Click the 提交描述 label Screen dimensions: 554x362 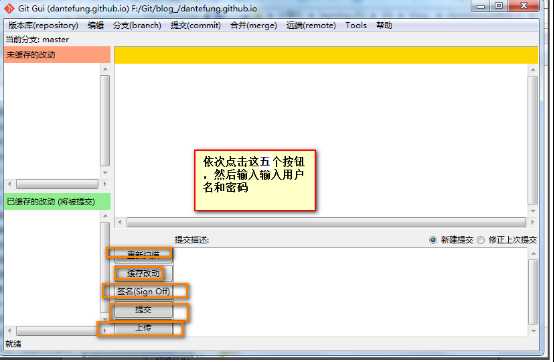point(192,240)
